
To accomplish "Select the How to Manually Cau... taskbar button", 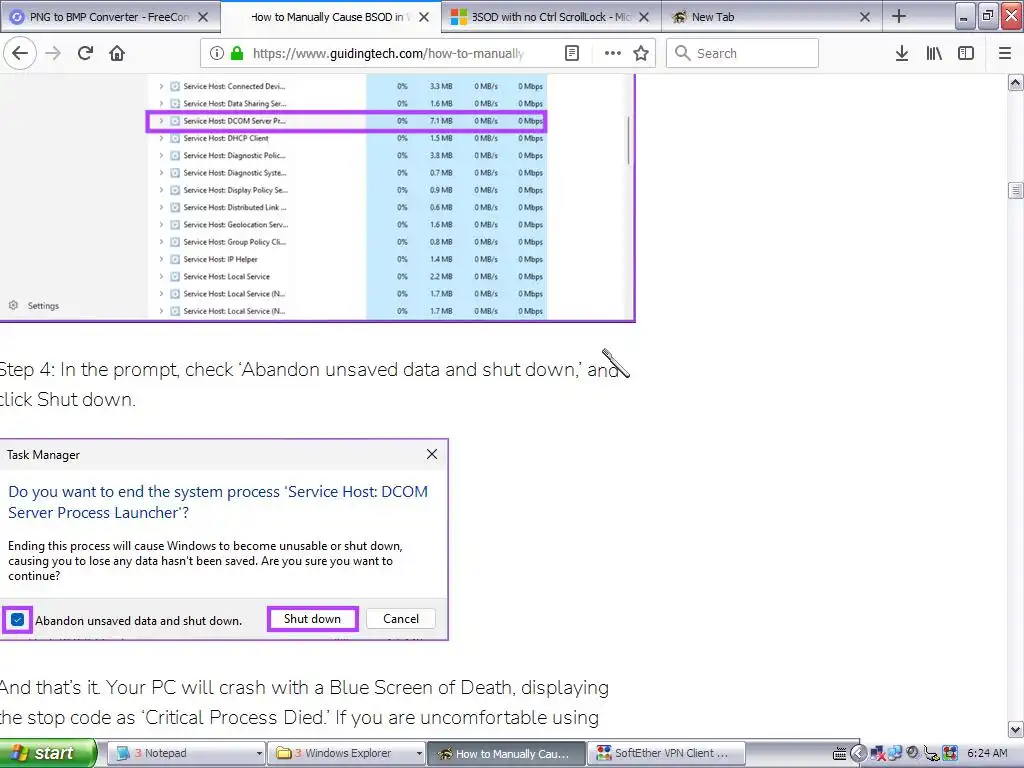I will (506, 753).
